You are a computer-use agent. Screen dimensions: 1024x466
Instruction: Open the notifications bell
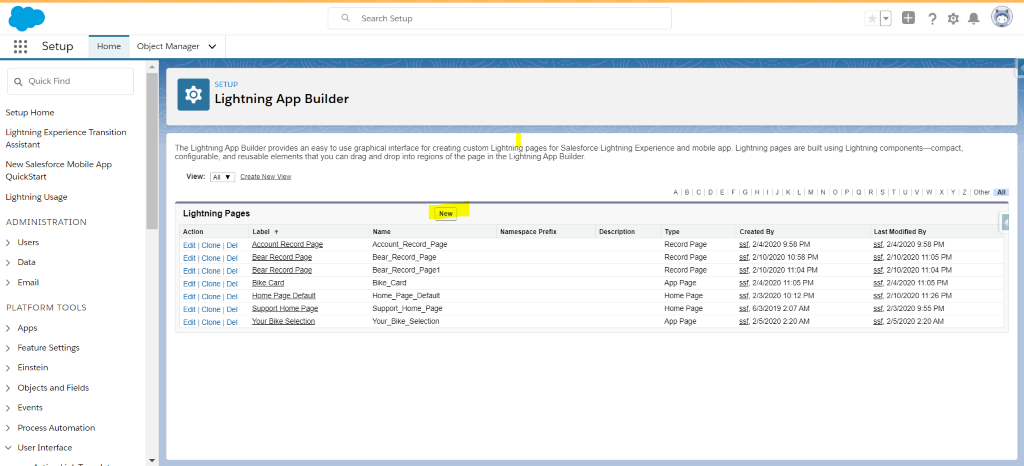tap(974, 18)
